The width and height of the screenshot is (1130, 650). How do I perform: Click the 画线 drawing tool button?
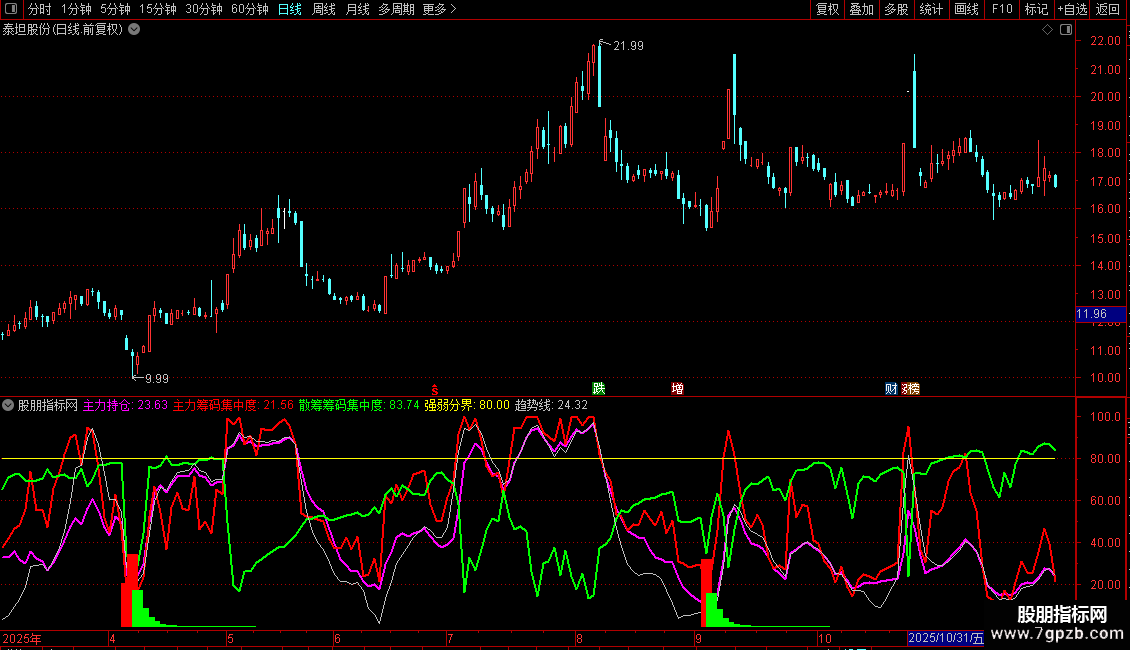point(966,10)
